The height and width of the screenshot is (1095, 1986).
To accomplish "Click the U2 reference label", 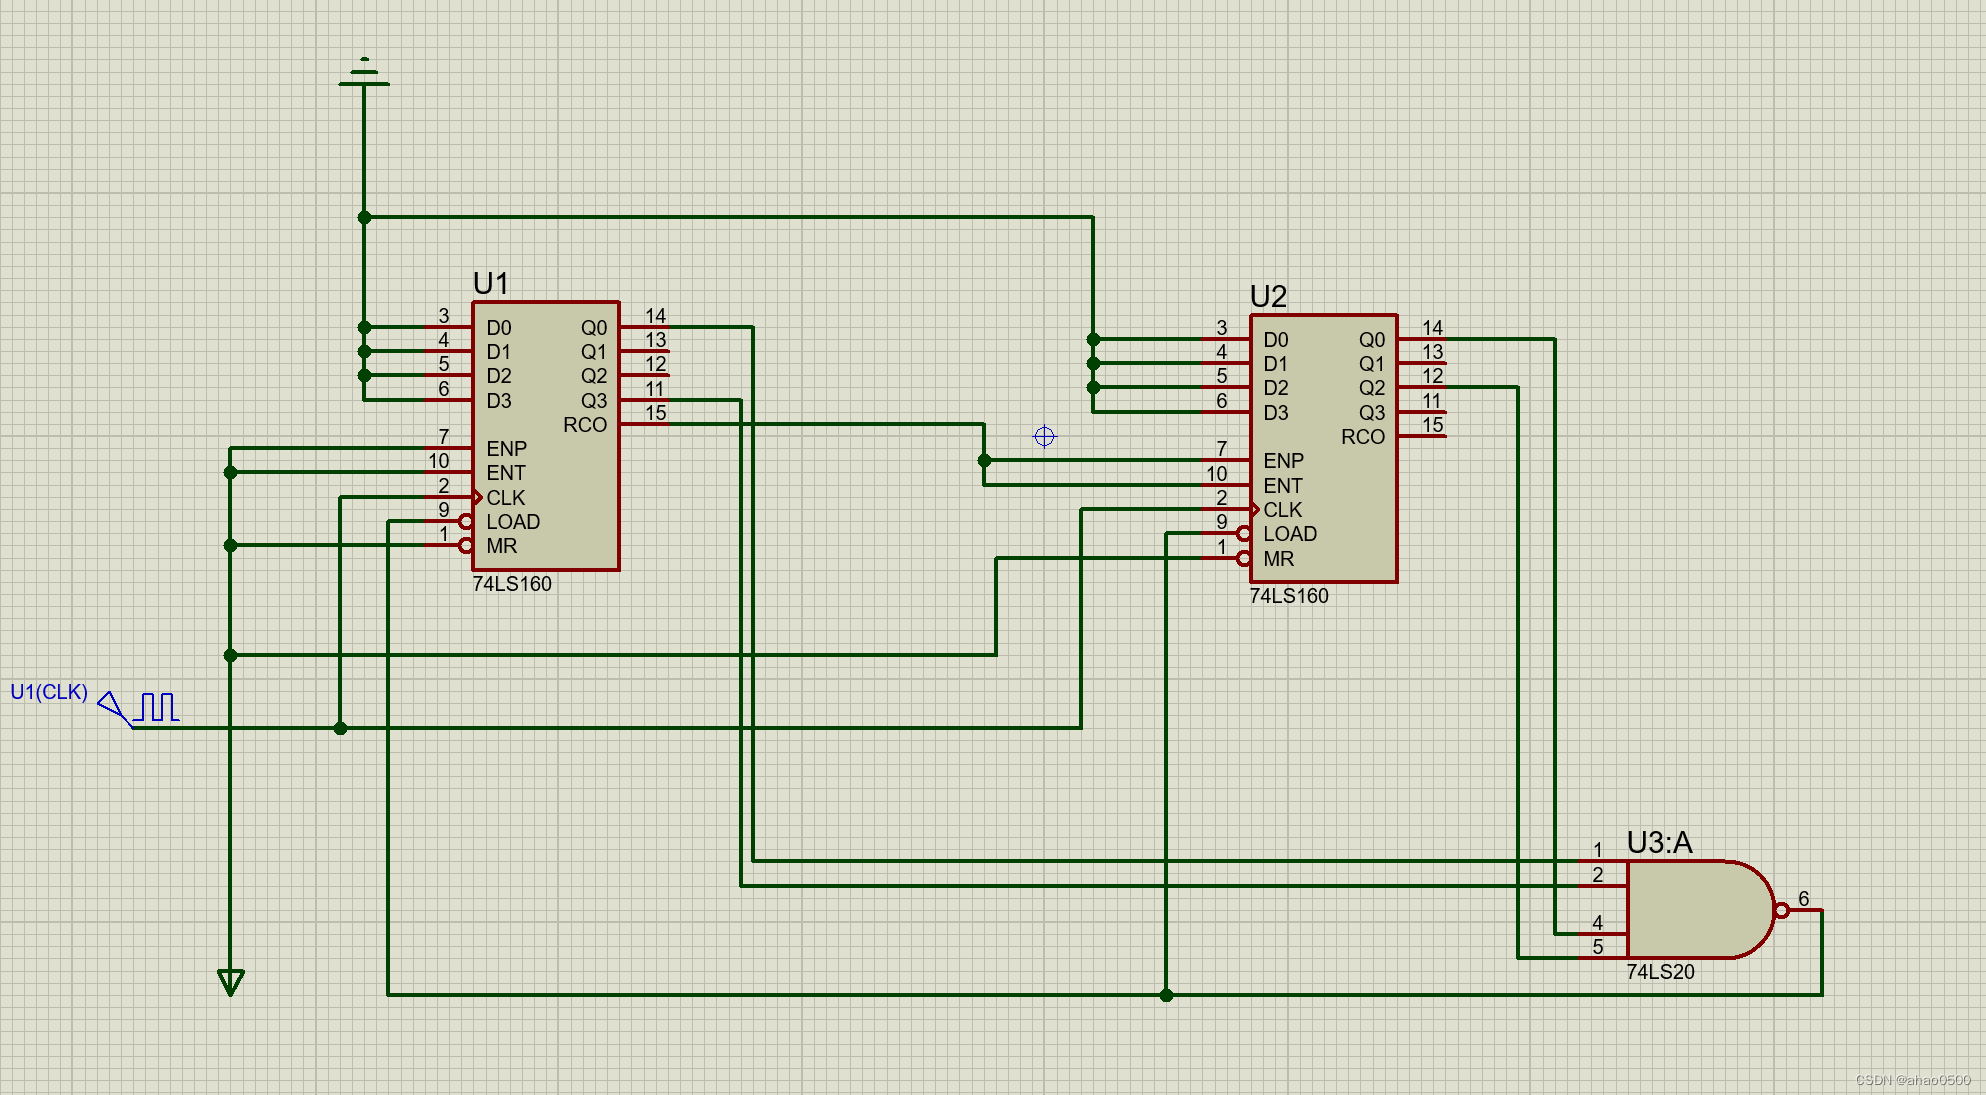I will pos(1268,296).
